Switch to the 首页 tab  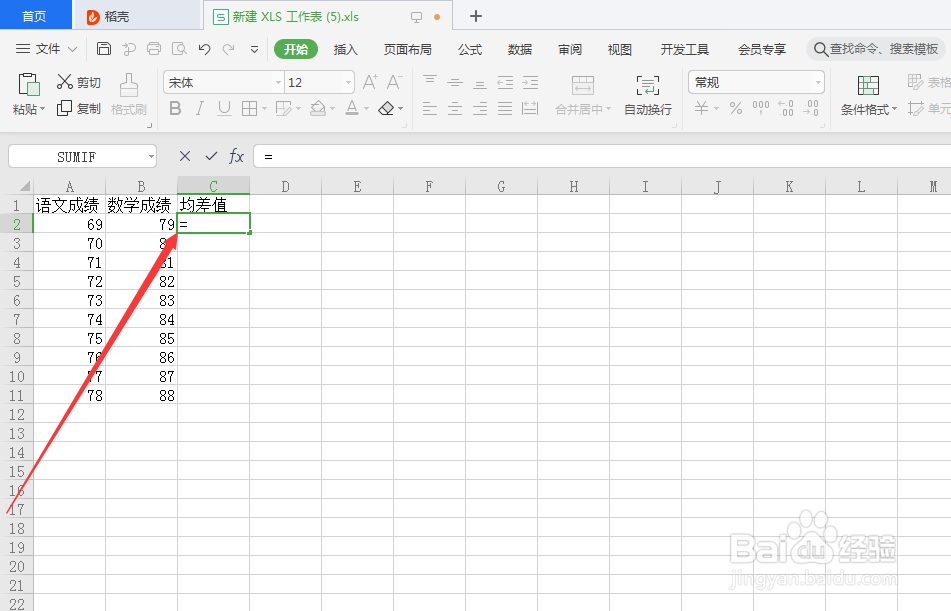[x=34, y=16]
